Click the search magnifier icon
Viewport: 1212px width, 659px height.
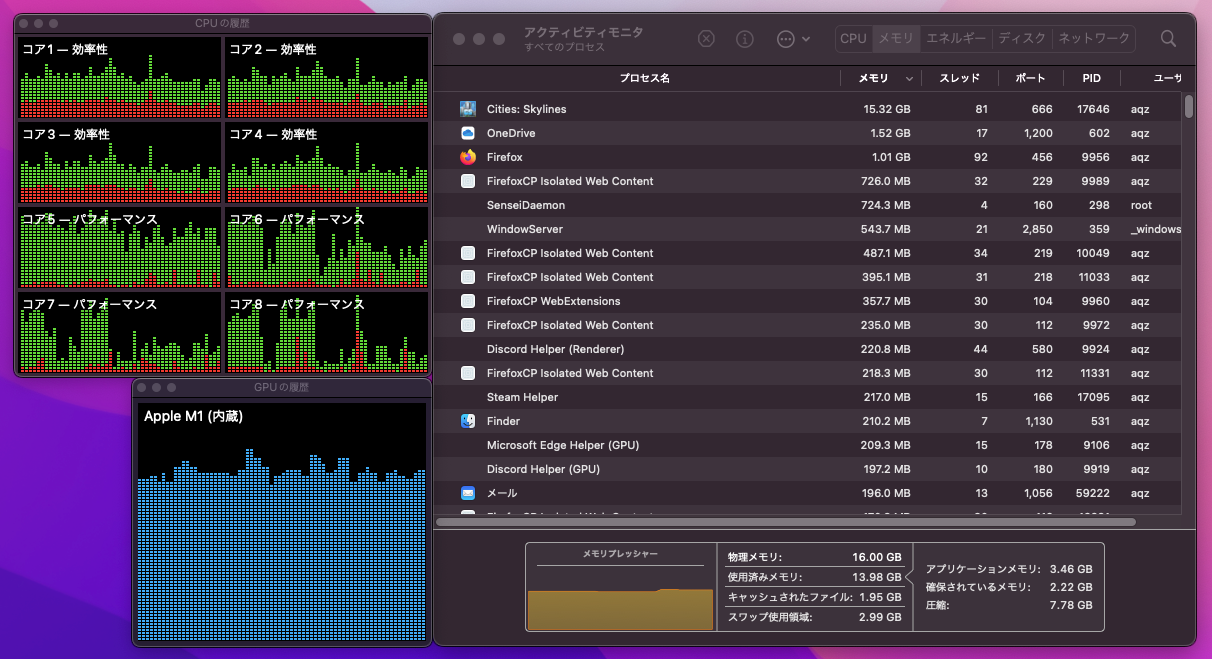point(1168,39)
